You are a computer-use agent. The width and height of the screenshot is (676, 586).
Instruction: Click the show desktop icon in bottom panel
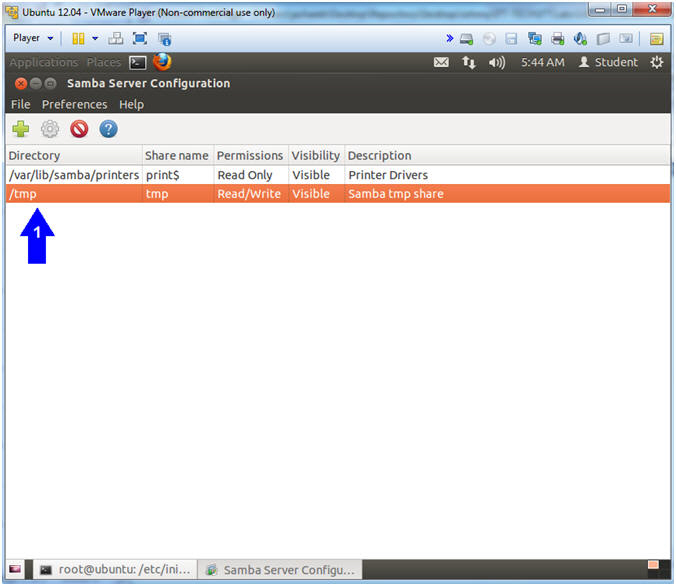click(15, 569)
